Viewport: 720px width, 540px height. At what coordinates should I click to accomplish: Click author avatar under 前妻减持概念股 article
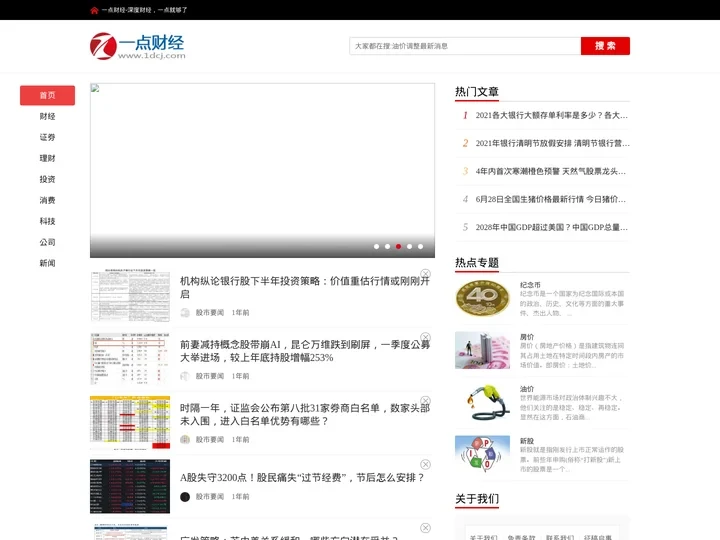click(x=185, y=376)
